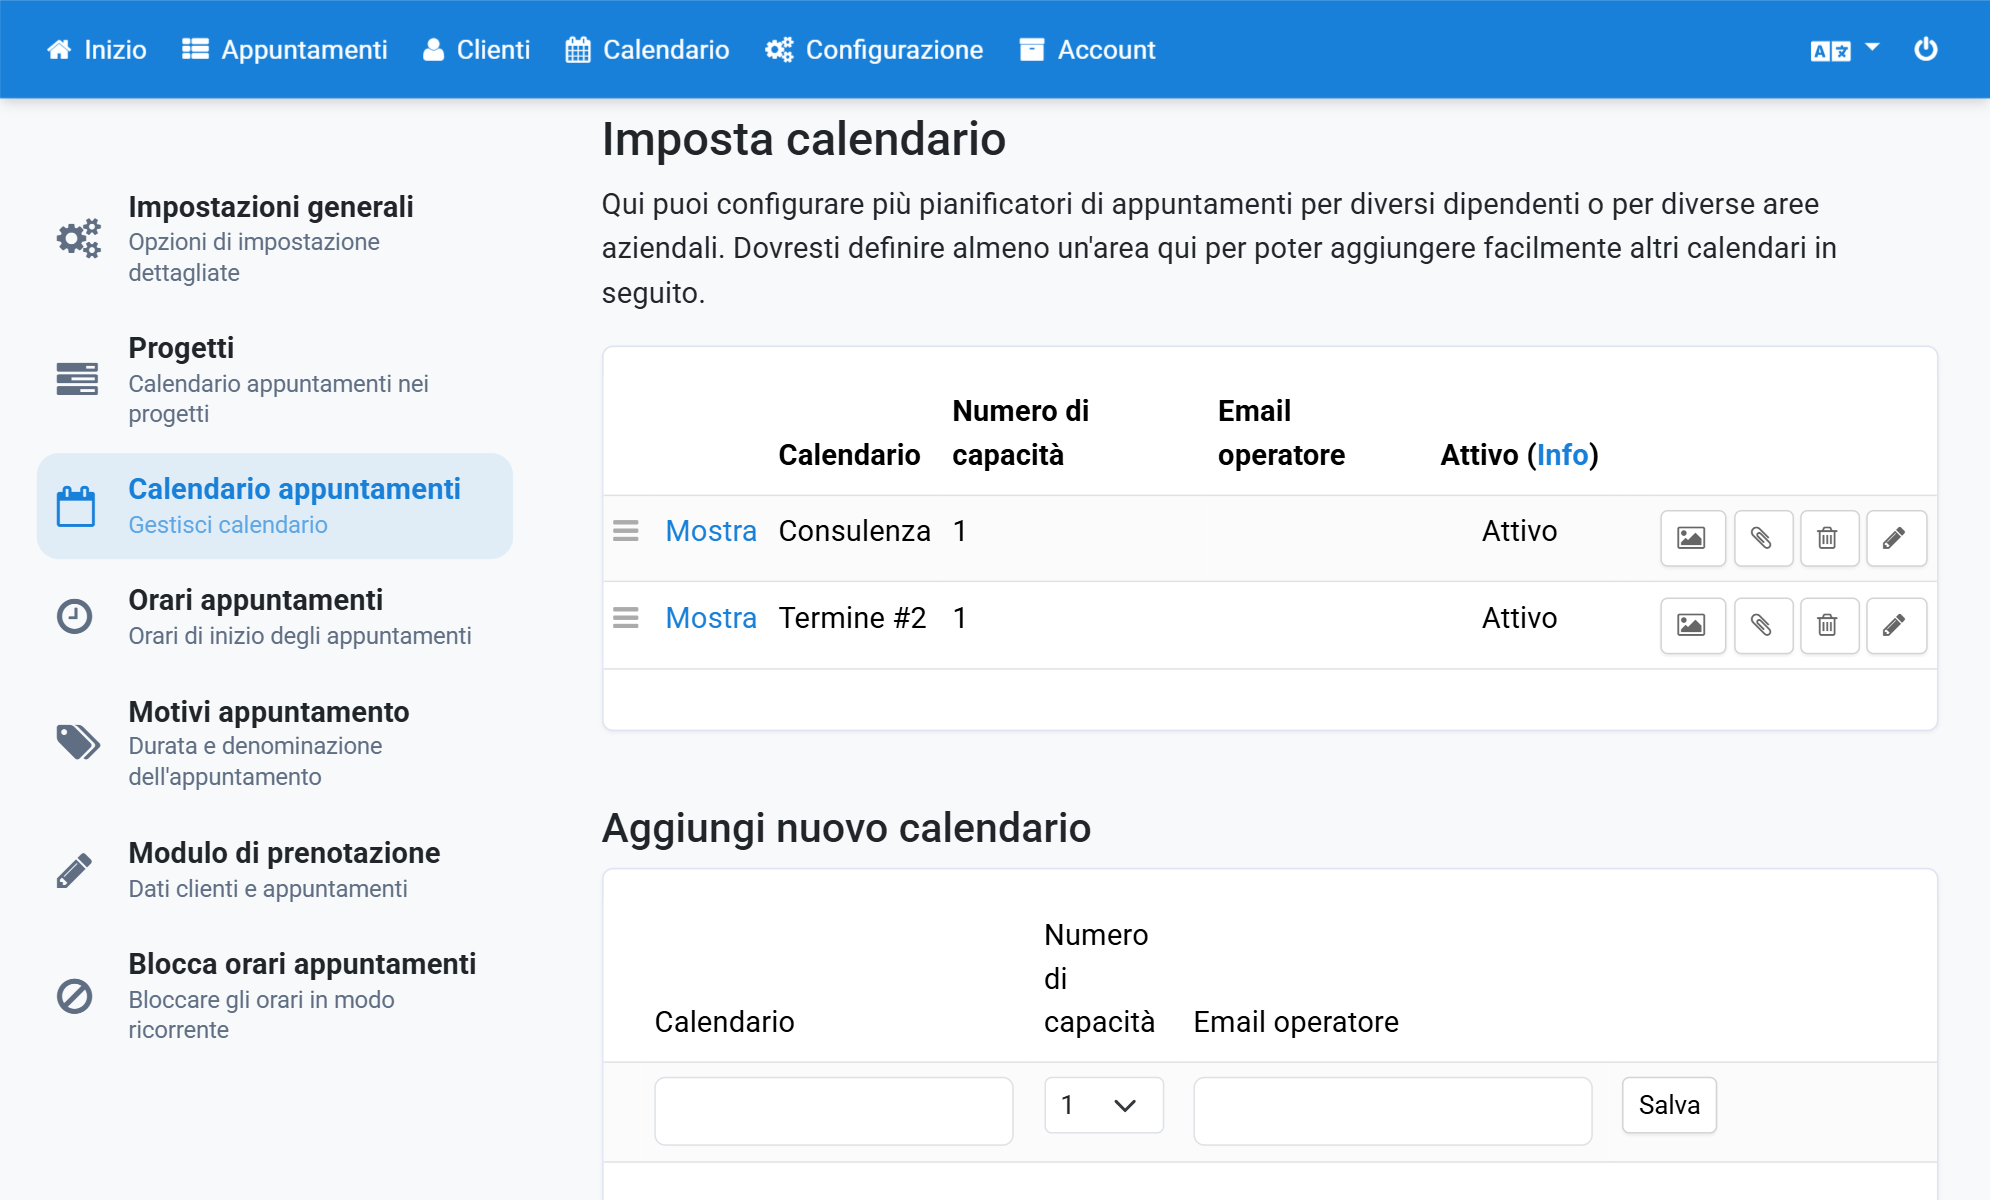Screen dimensions: 1990x1200
Task: Click the gears icon beside Configurazione
Action: (x=779, y=50)
